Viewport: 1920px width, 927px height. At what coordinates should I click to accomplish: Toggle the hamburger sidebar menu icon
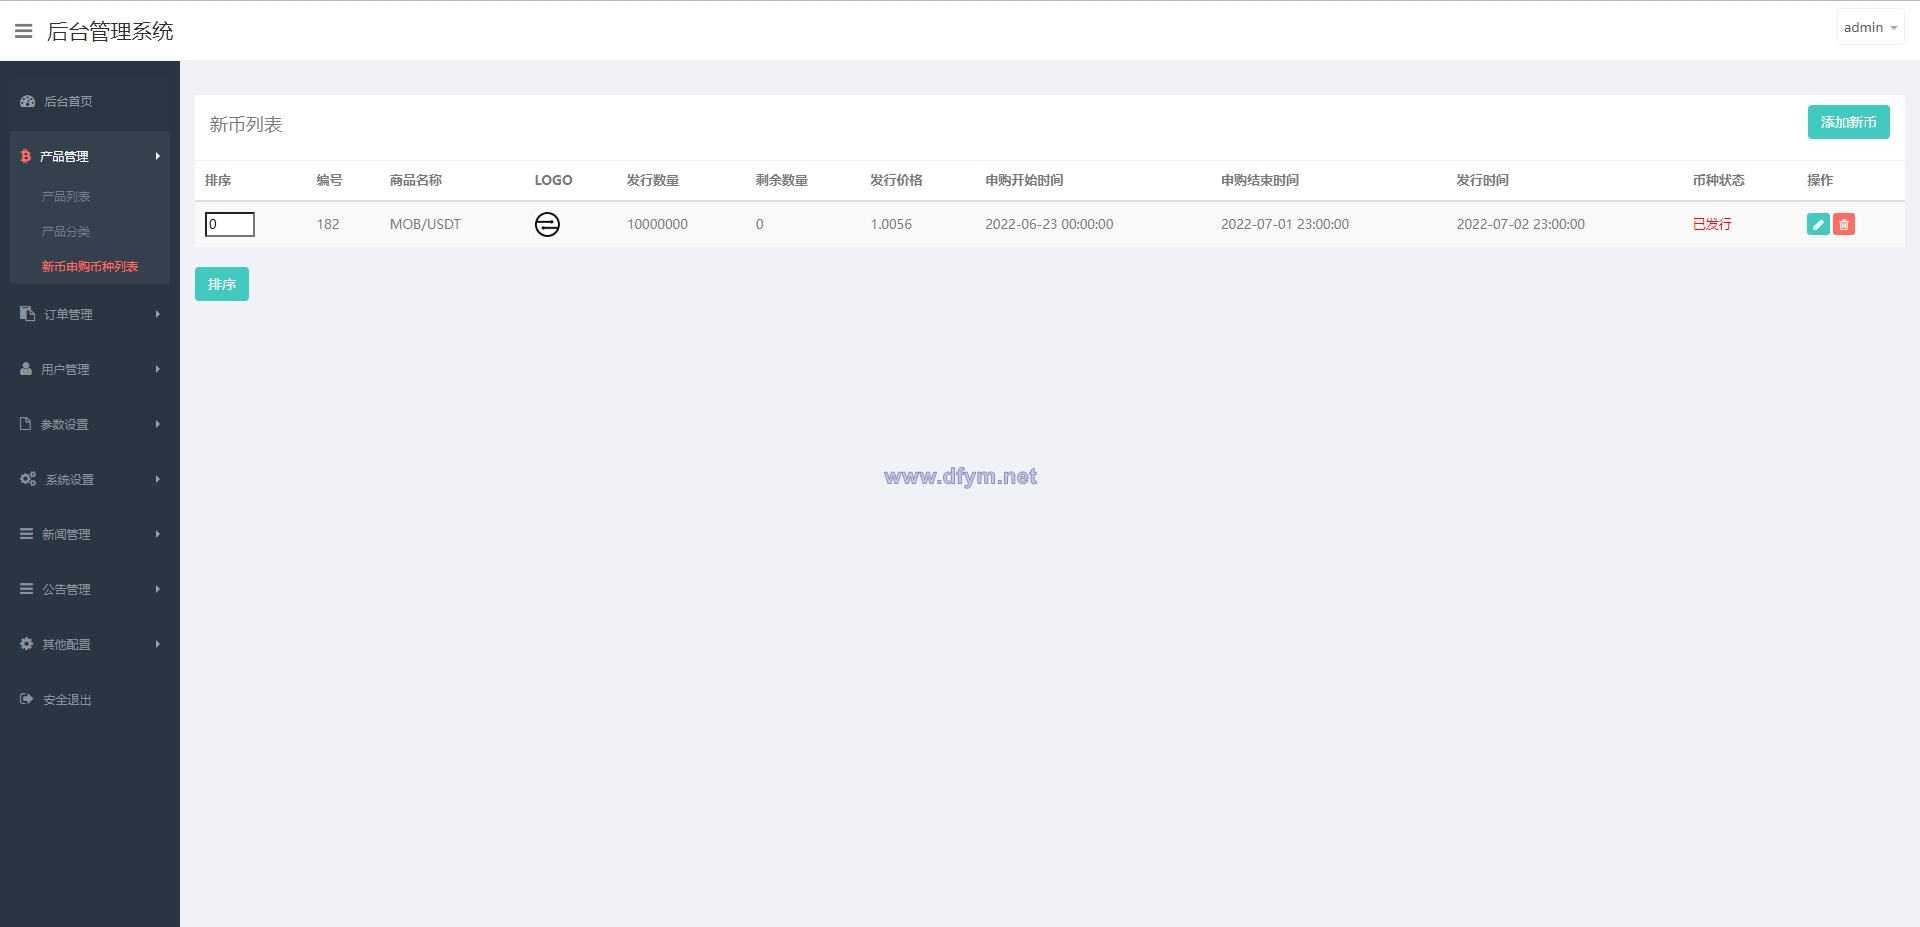(x=24, y=31)
